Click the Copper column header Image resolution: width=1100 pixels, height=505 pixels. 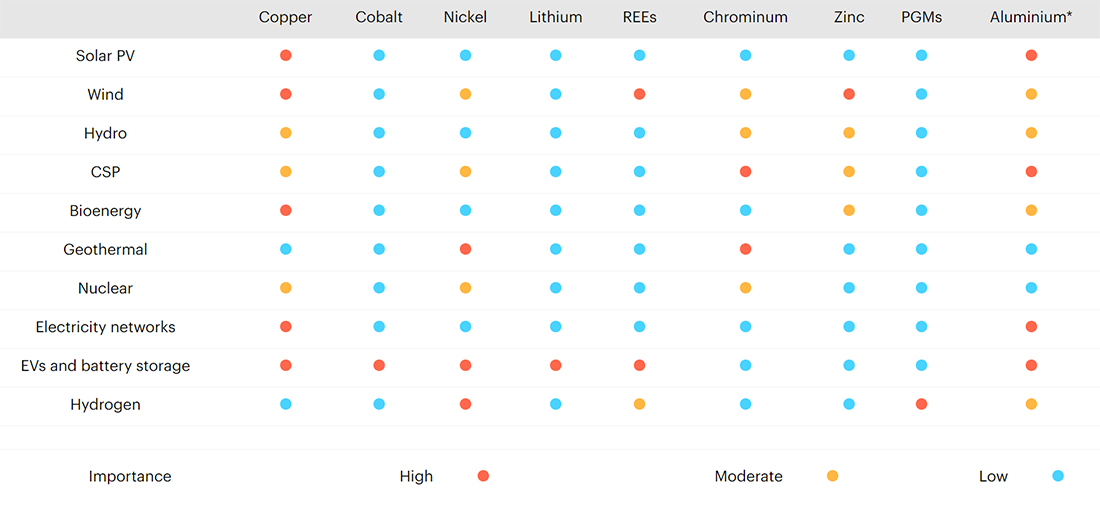[x=286, y=18]
